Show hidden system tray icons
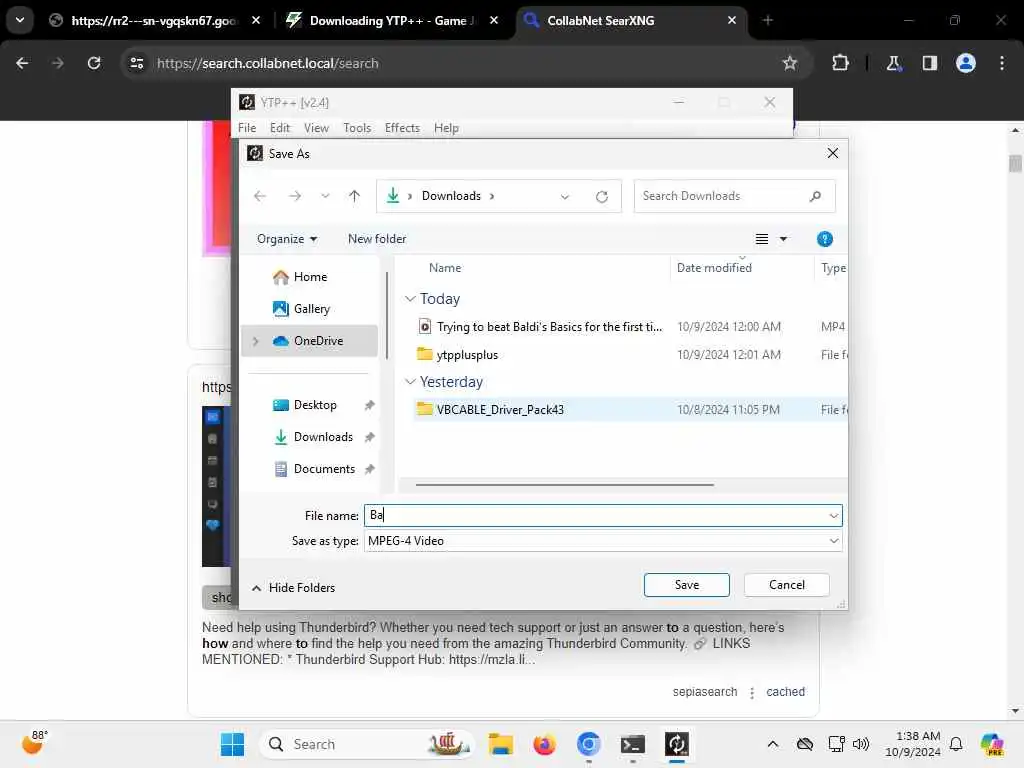 click(x=773, y=744)
